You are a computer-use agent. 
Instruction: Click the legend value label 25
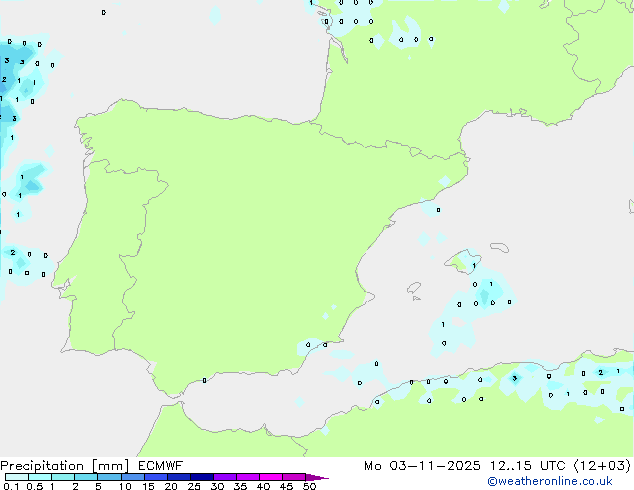click(x=194, y=486)
